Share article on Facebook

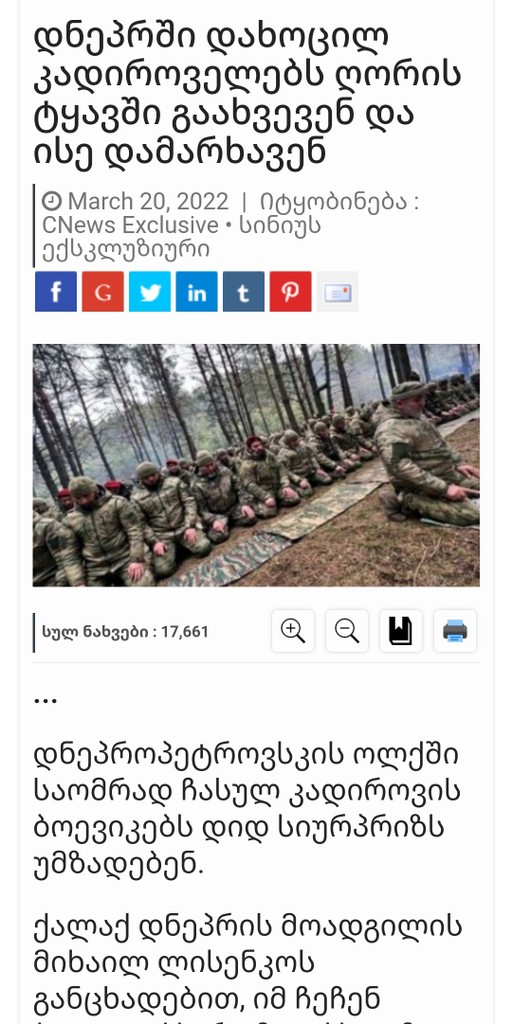tap(56, 292)
